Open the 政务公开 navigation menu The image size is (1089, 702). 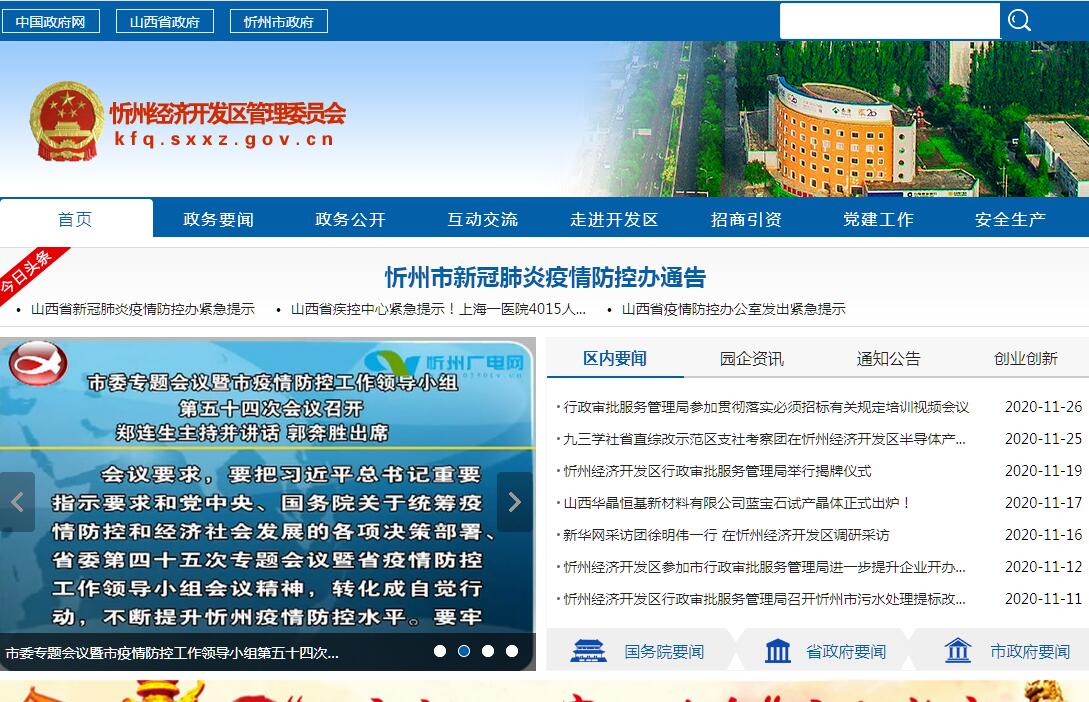(350, 219)
